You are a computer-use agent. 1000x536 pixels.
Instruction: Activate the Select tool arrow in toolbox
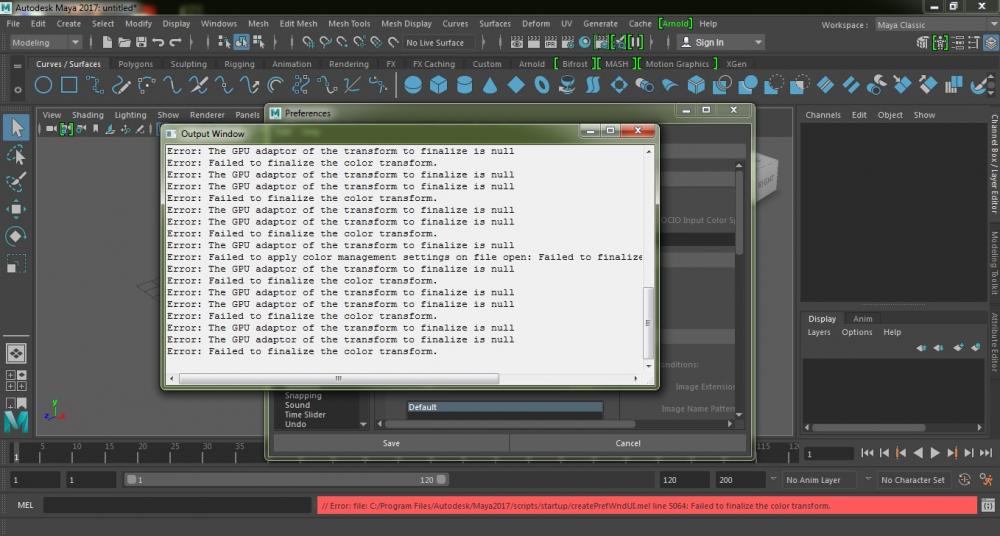16,127
